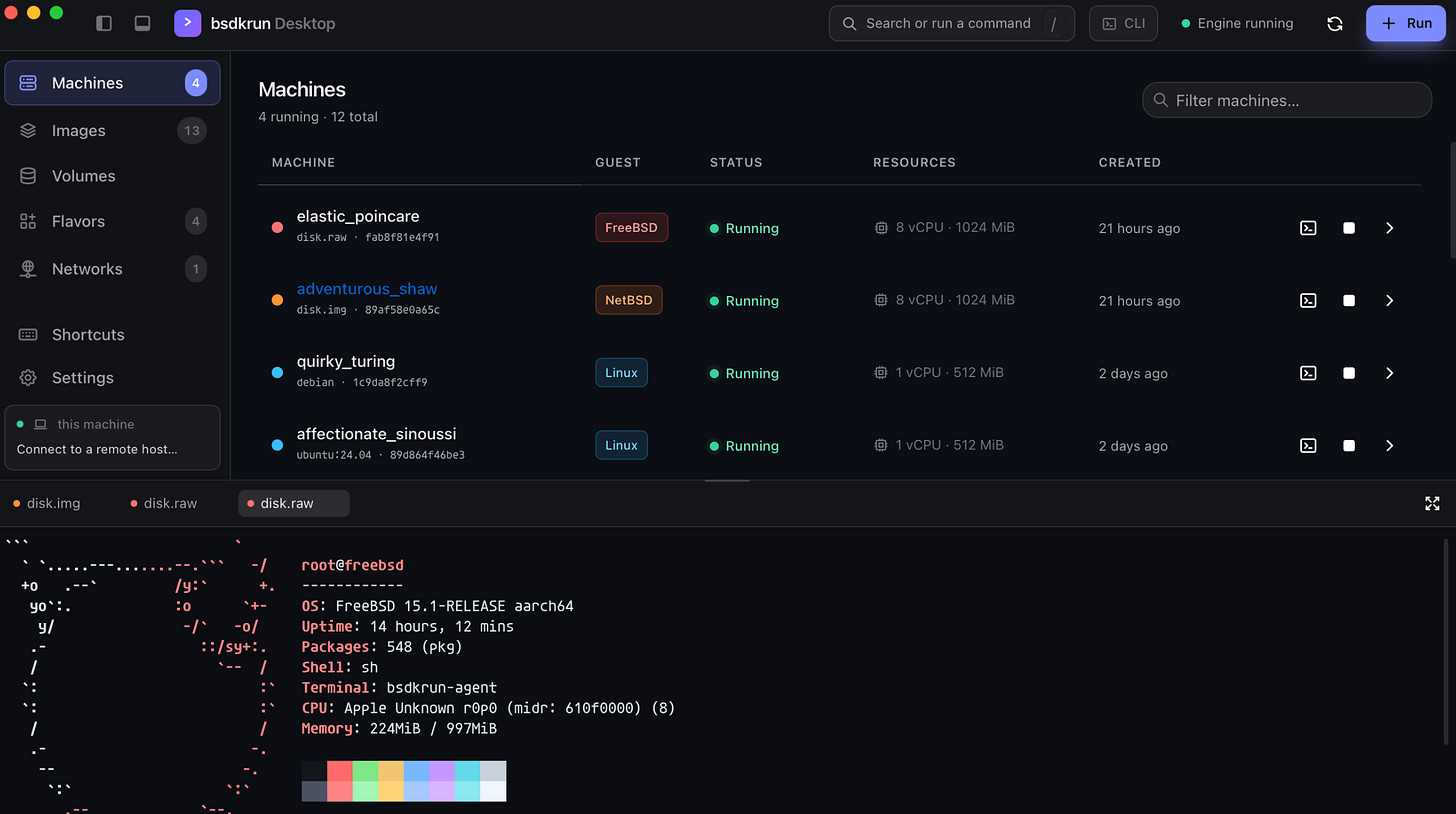Click the STATUS column header

point(736,162)
